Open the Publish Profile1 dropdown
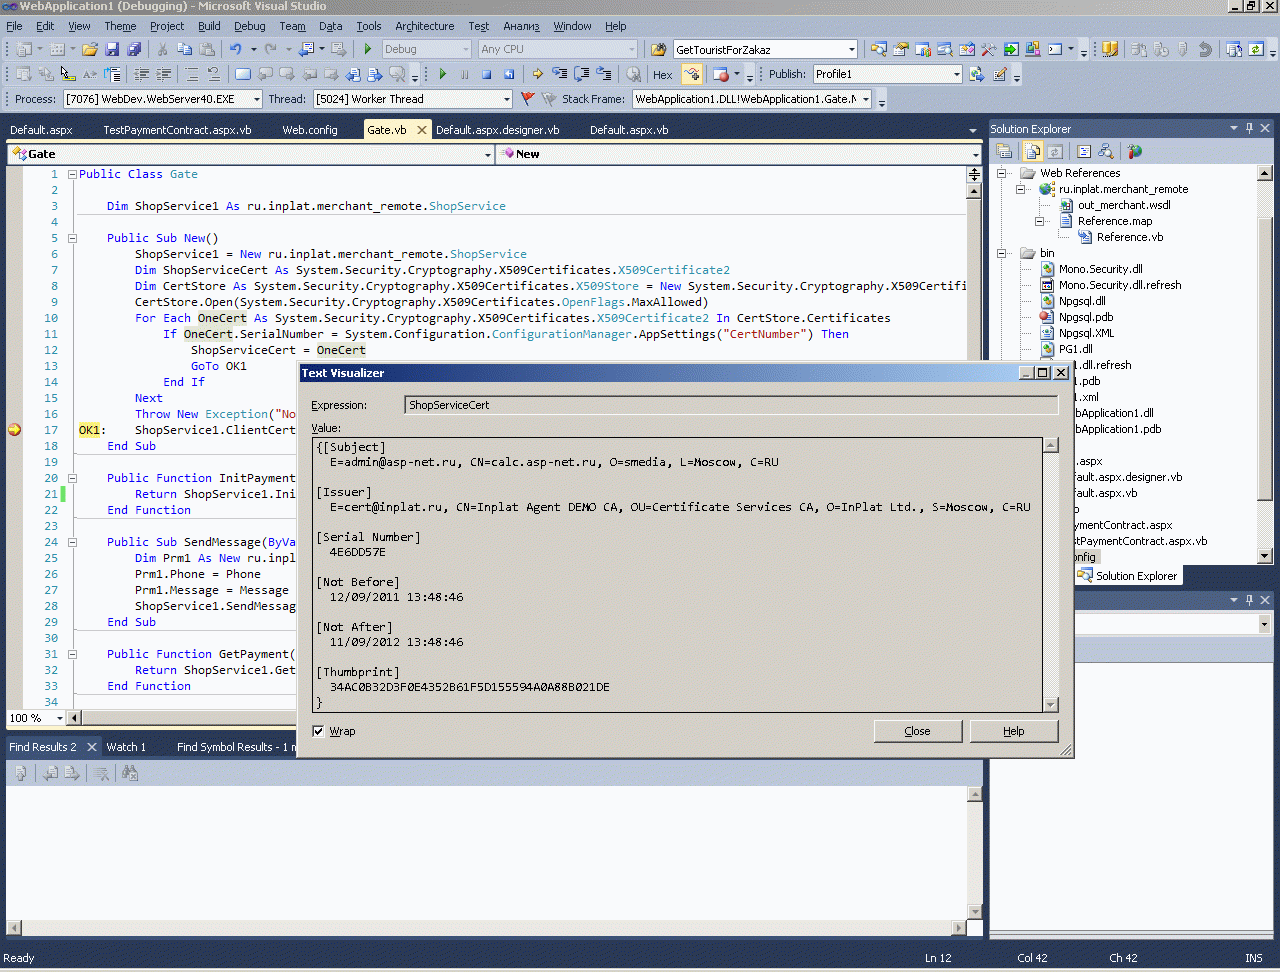Screen dimensions: 1280x972 pos(956,74)
